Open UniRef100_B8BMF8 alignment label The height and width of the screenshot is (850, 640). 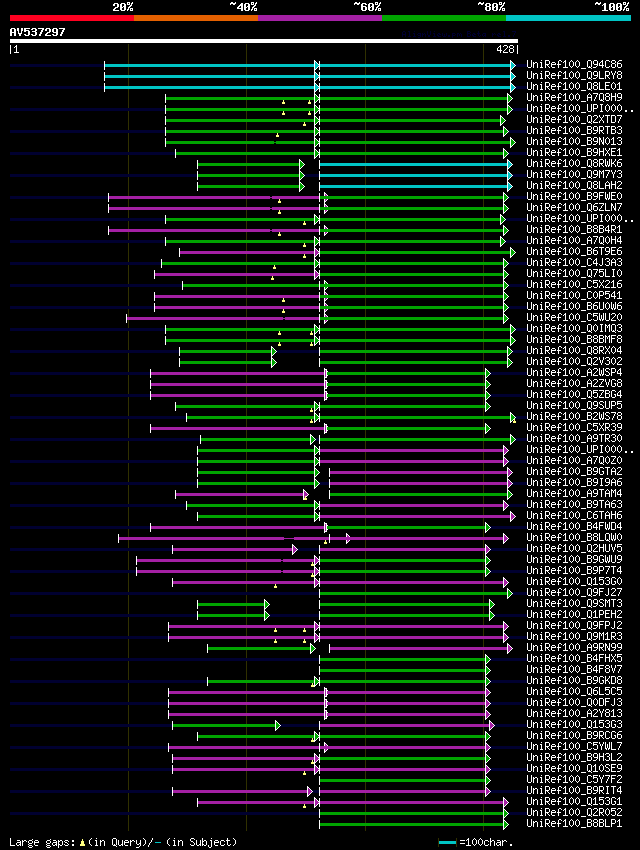574,339
